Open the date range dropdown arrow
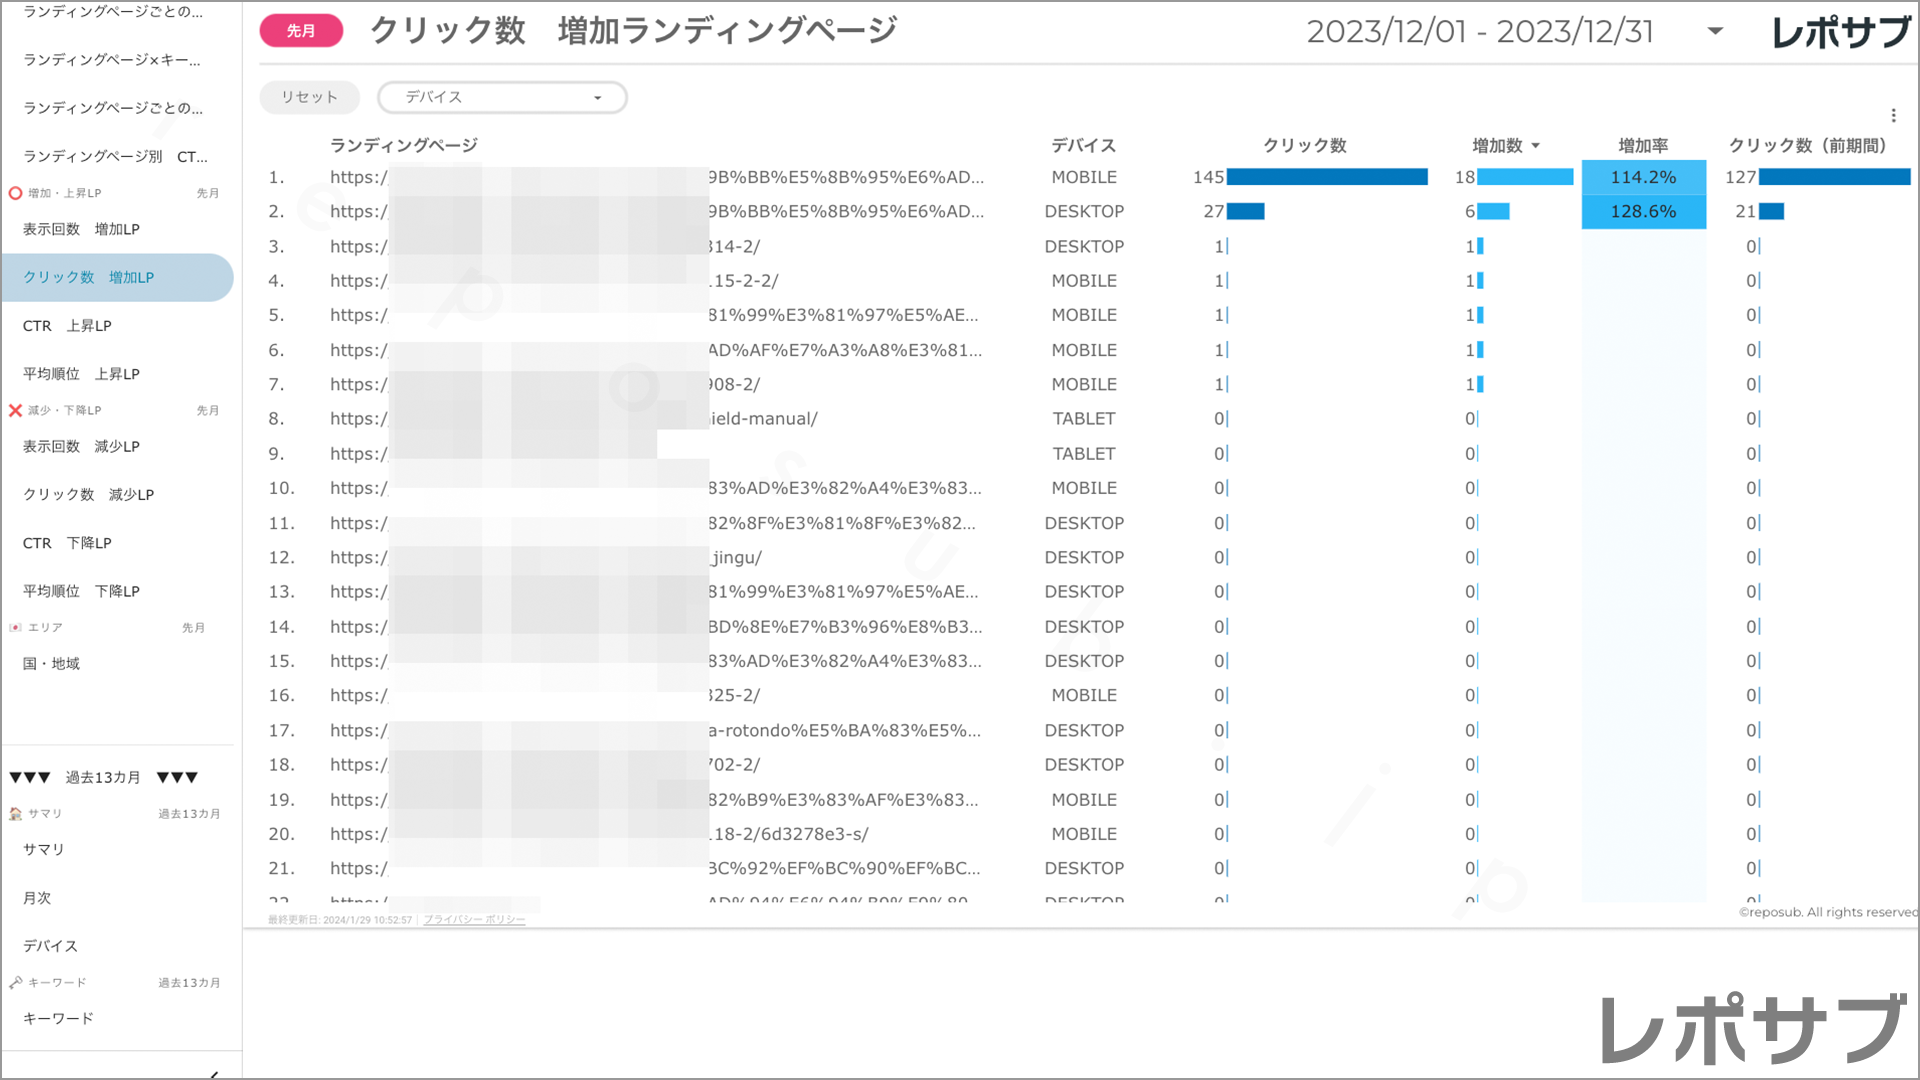This screenshot has height=1080, width=1920. coord(1715,31)
